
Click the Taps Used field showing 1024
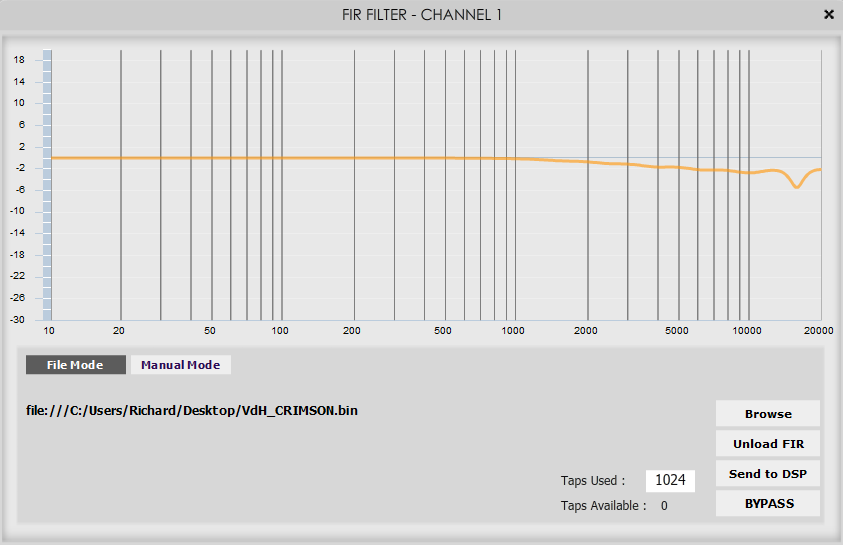tap(670, 480)
